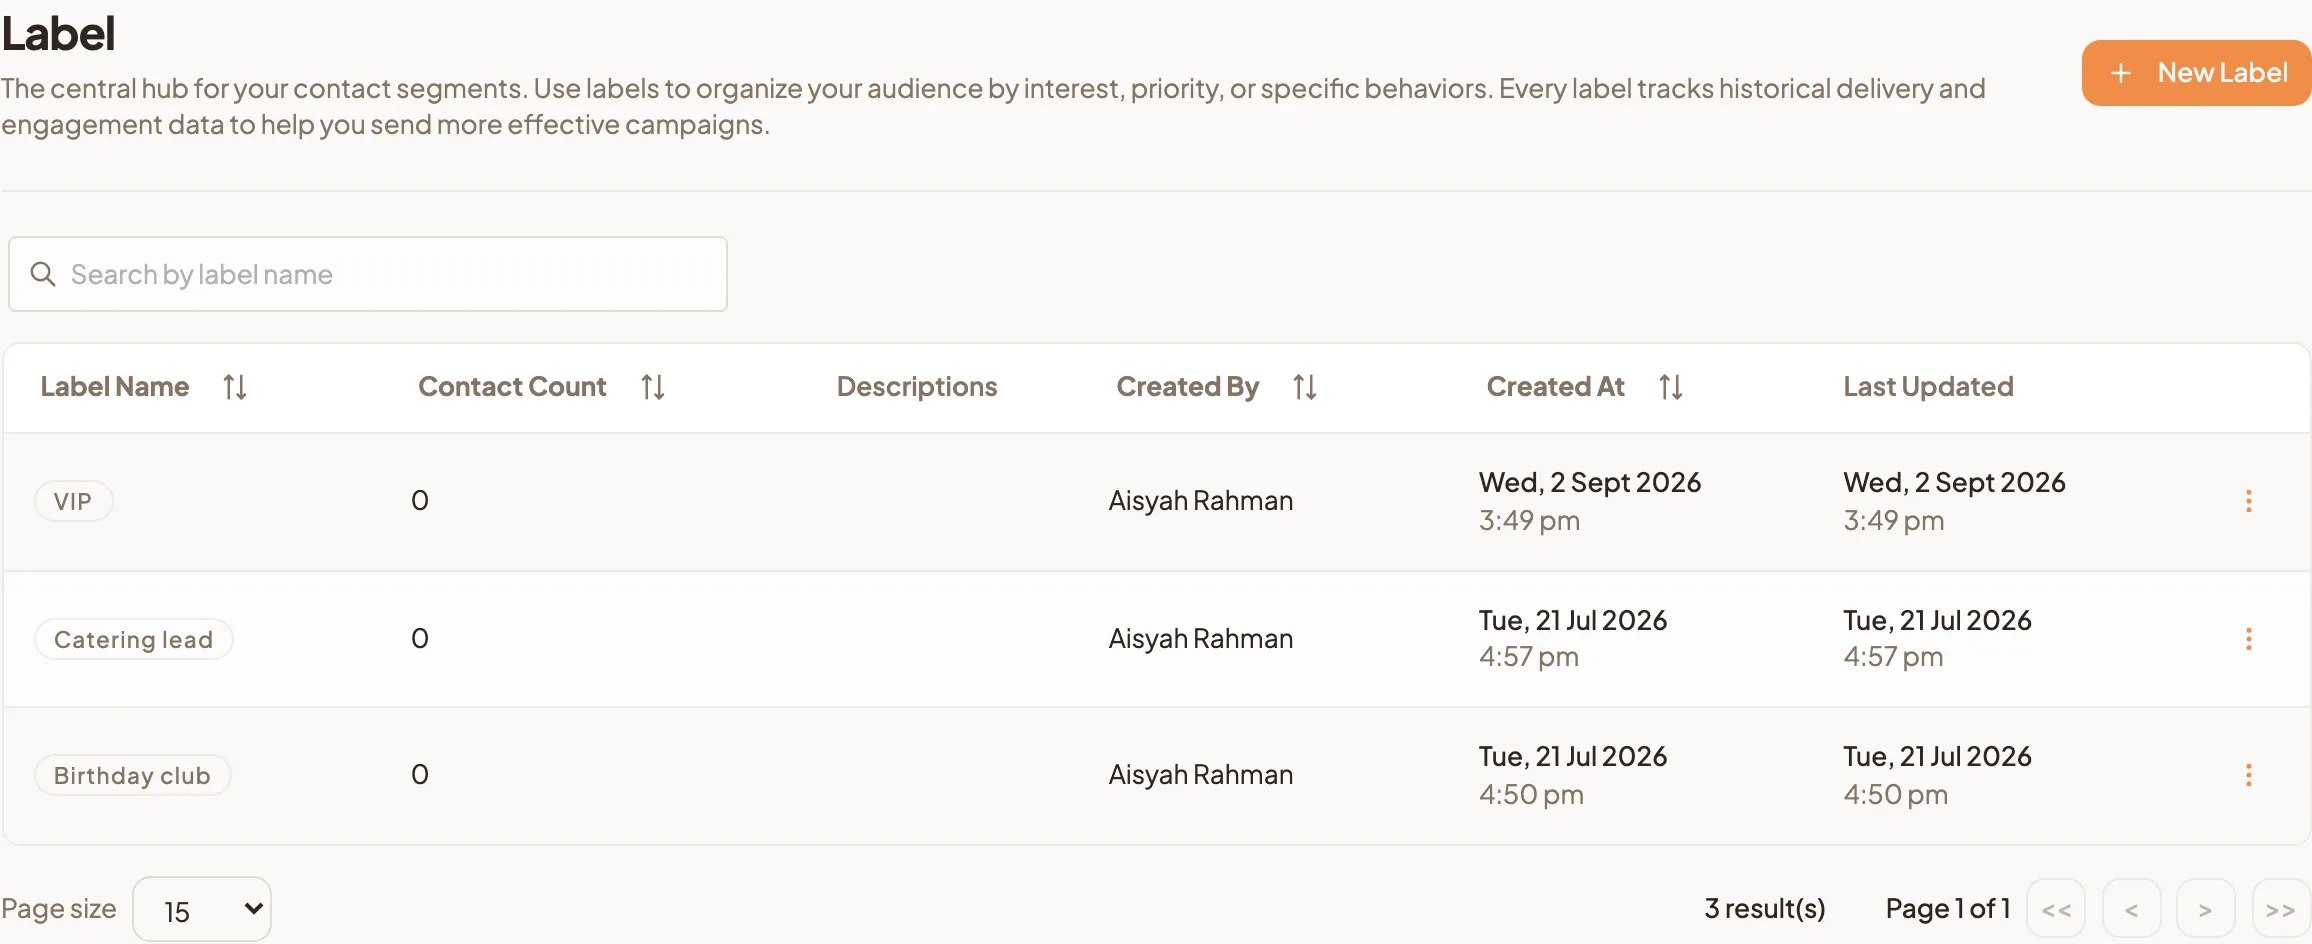Sort by Contact Count arrows icon

point(653,387)
